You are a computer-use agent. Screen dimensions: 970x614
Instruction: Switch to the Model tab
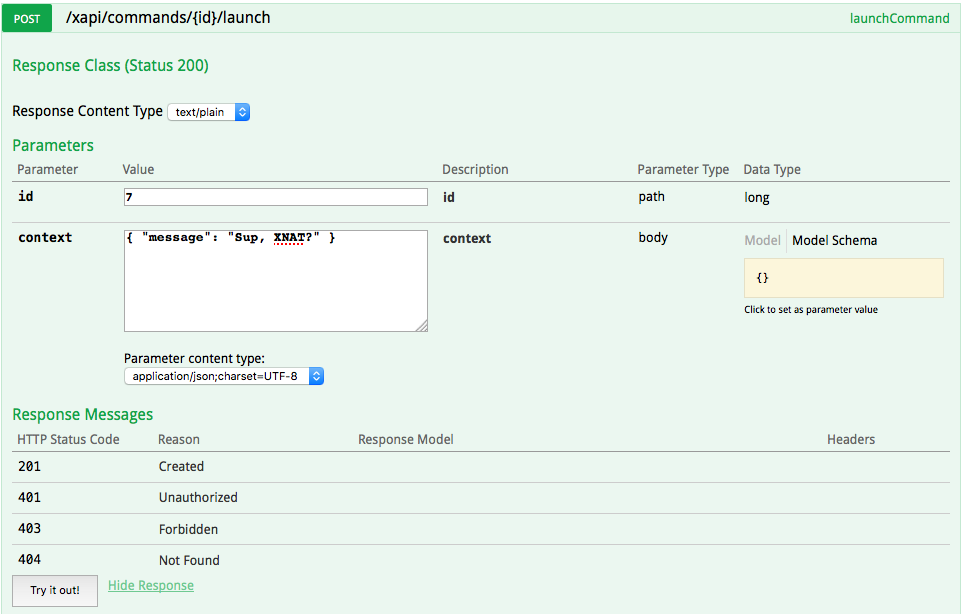coord(762,240)
